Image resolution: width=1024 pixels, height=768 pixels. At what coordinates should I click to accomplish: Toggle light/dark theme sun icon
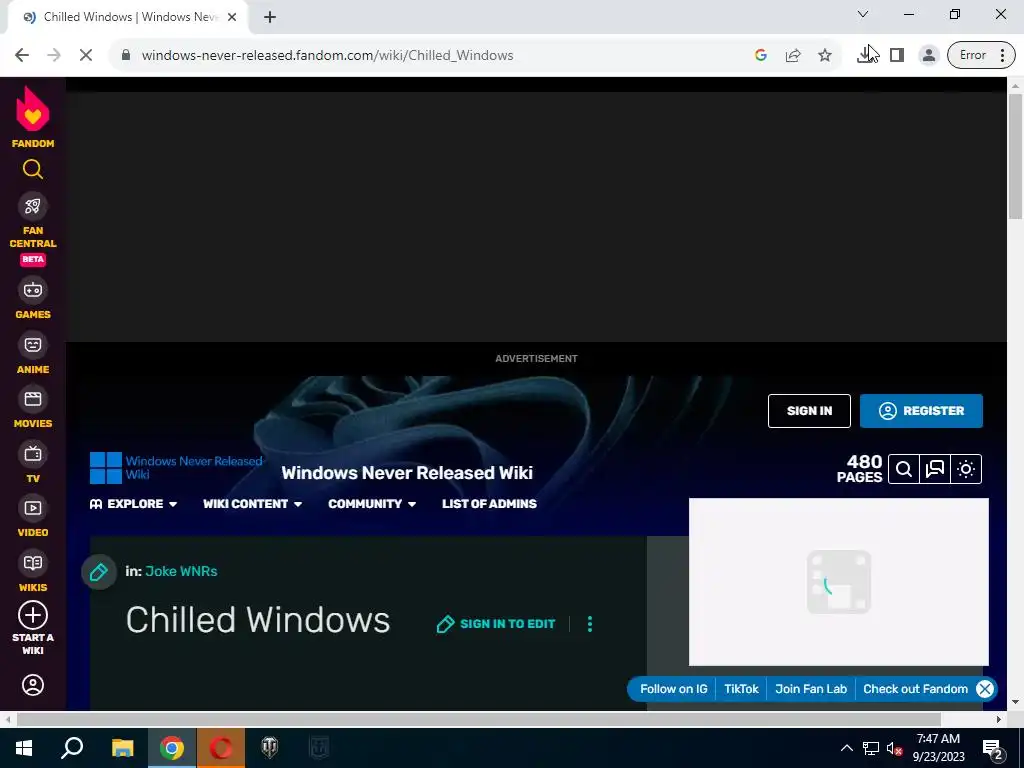(x=967, y=469)
